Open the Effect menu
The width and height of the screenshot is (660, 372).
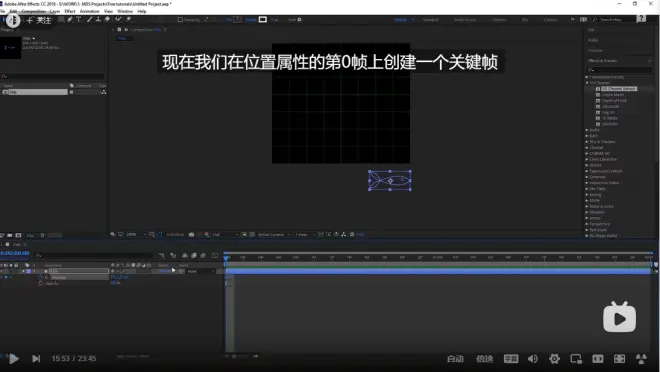(x=70, y=11)
